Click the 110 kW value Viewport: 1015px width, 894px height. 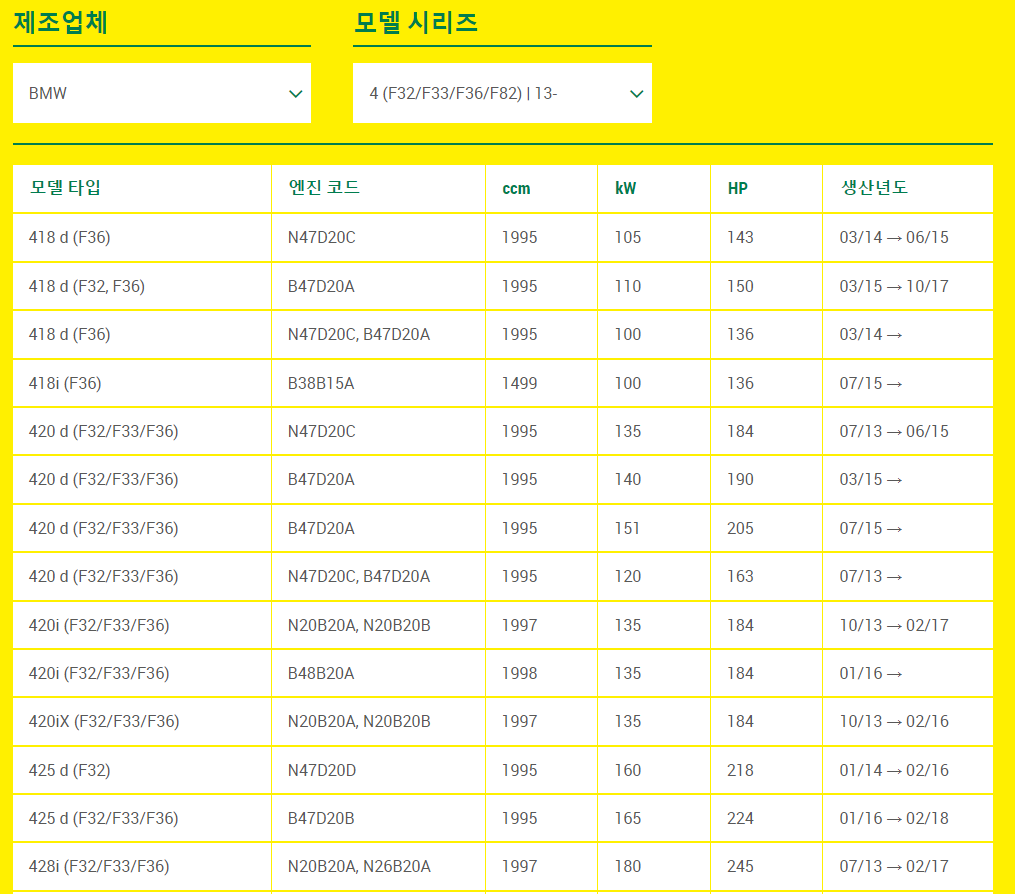tap(628, 286)
